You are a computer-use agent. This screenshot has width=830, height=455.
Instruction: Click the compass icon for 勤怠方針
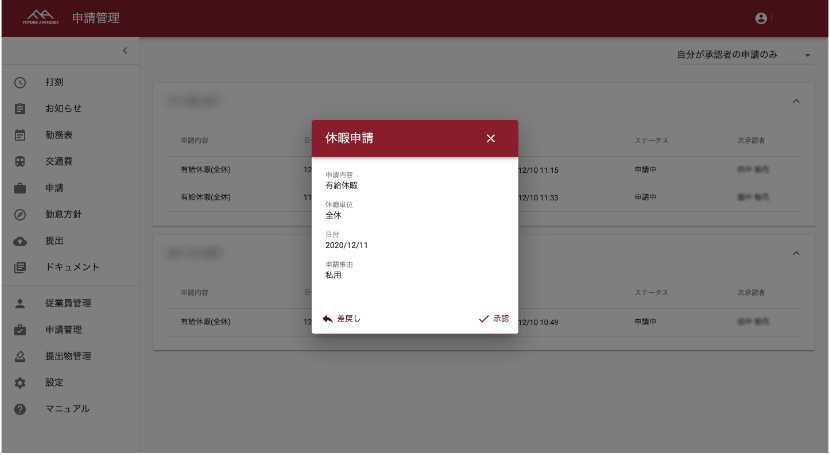coord(20,215)
